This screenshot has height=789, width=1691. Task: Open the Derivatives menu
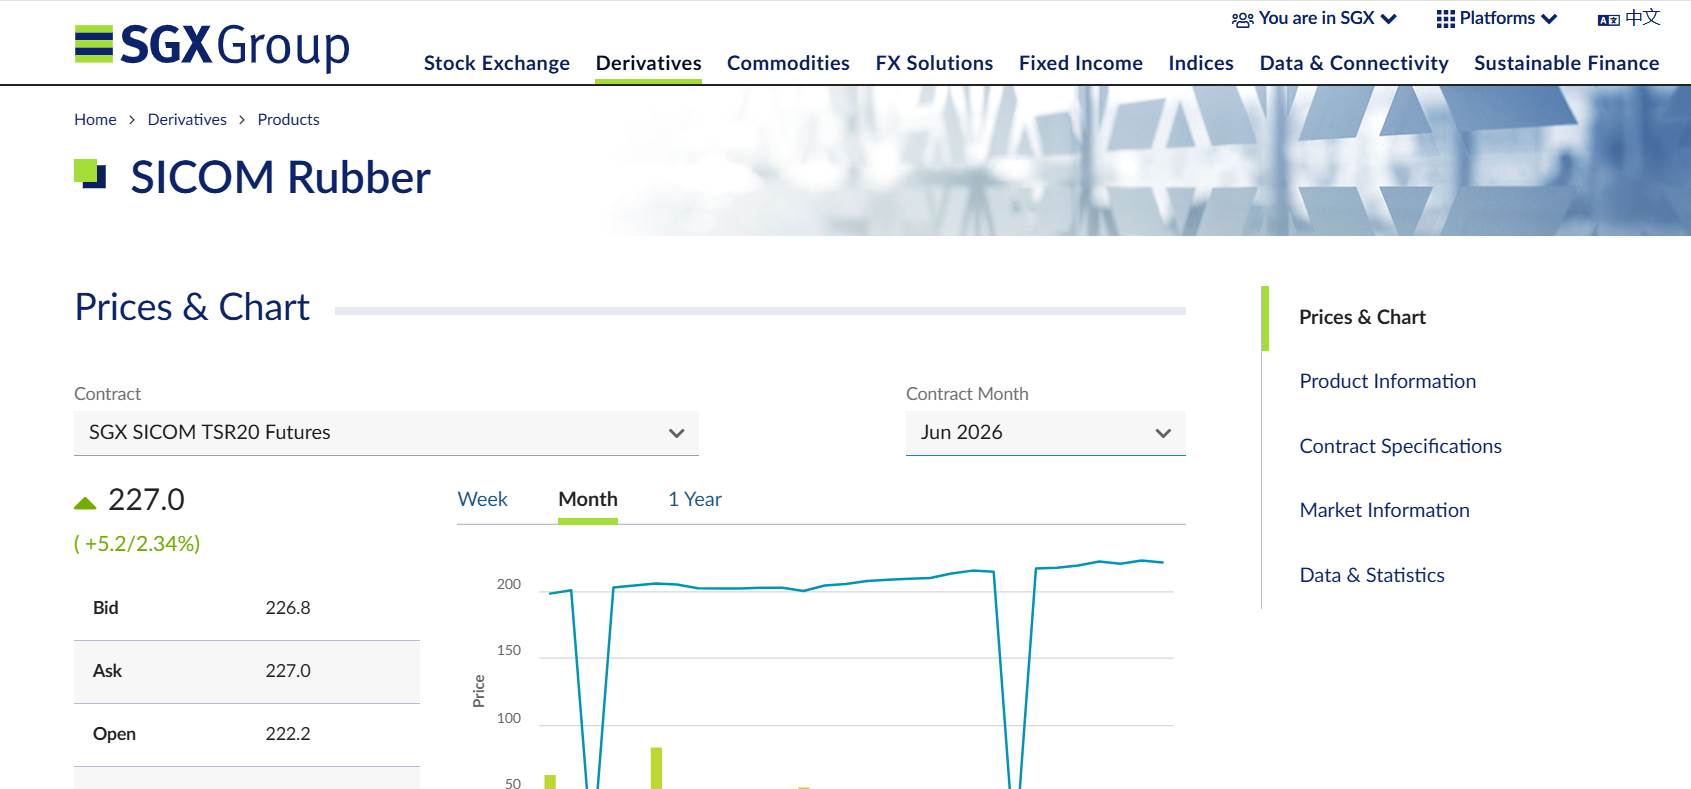click(x=649, y=63)
